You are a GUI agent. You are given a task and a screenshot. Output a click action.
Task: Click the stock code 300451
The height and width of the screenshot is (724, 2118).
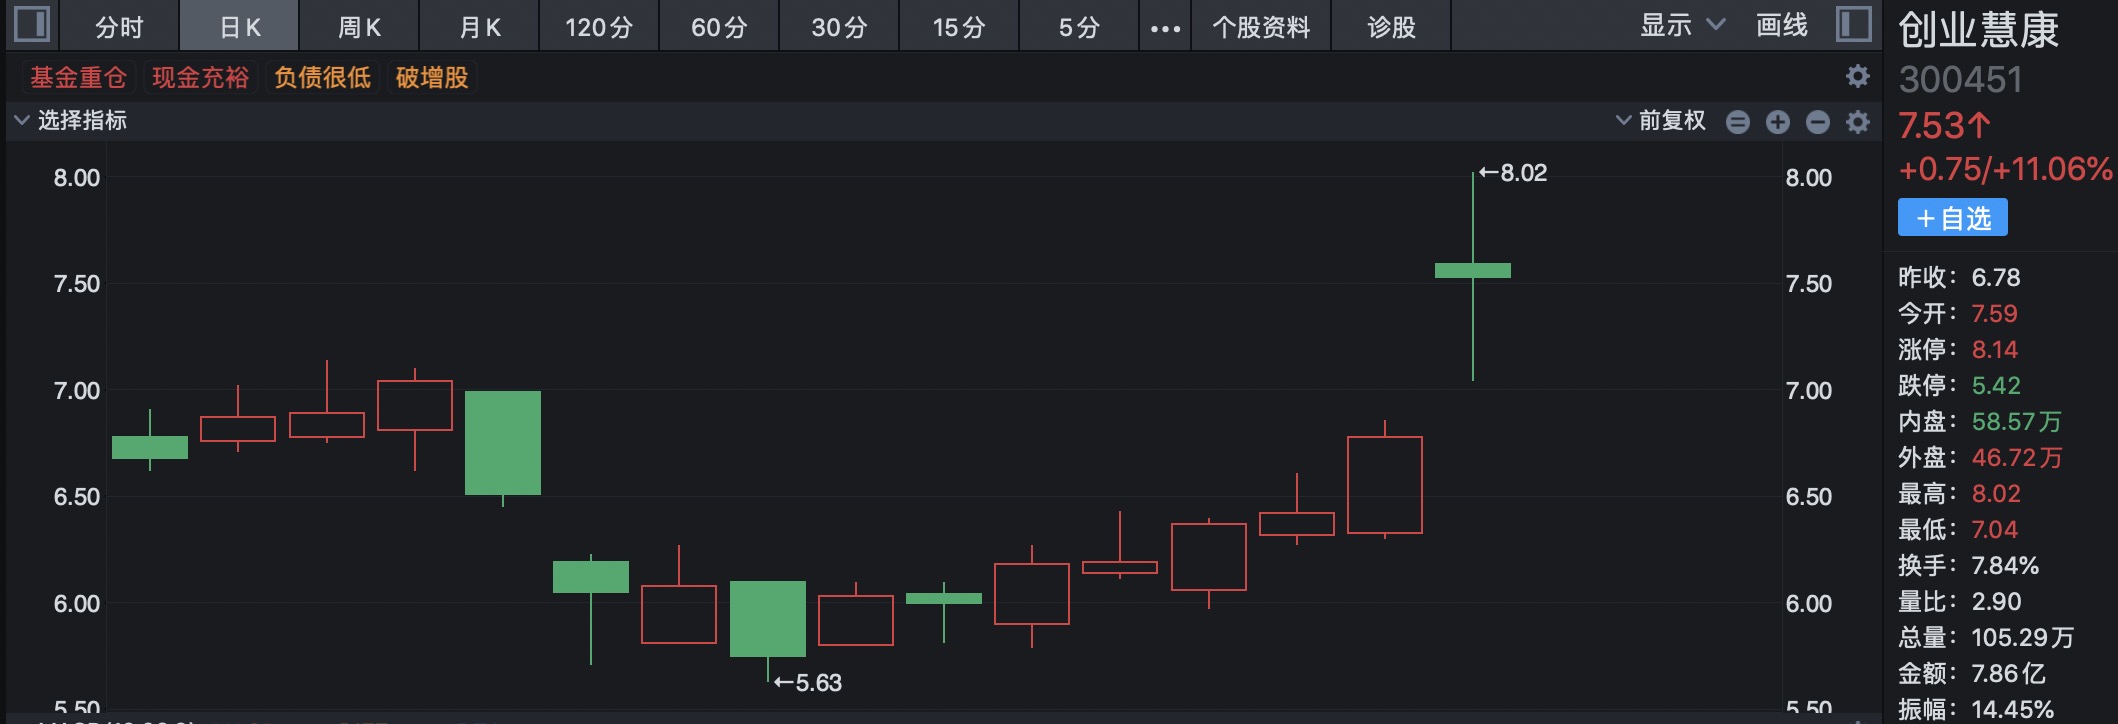(1960, 80)
